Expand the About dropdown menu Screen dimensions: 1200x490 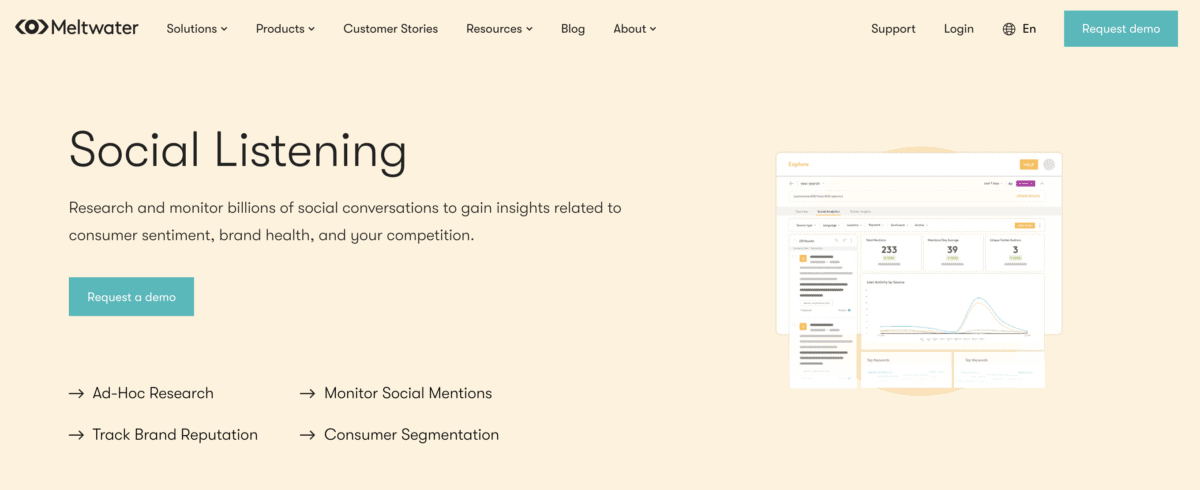click(635, 29)
